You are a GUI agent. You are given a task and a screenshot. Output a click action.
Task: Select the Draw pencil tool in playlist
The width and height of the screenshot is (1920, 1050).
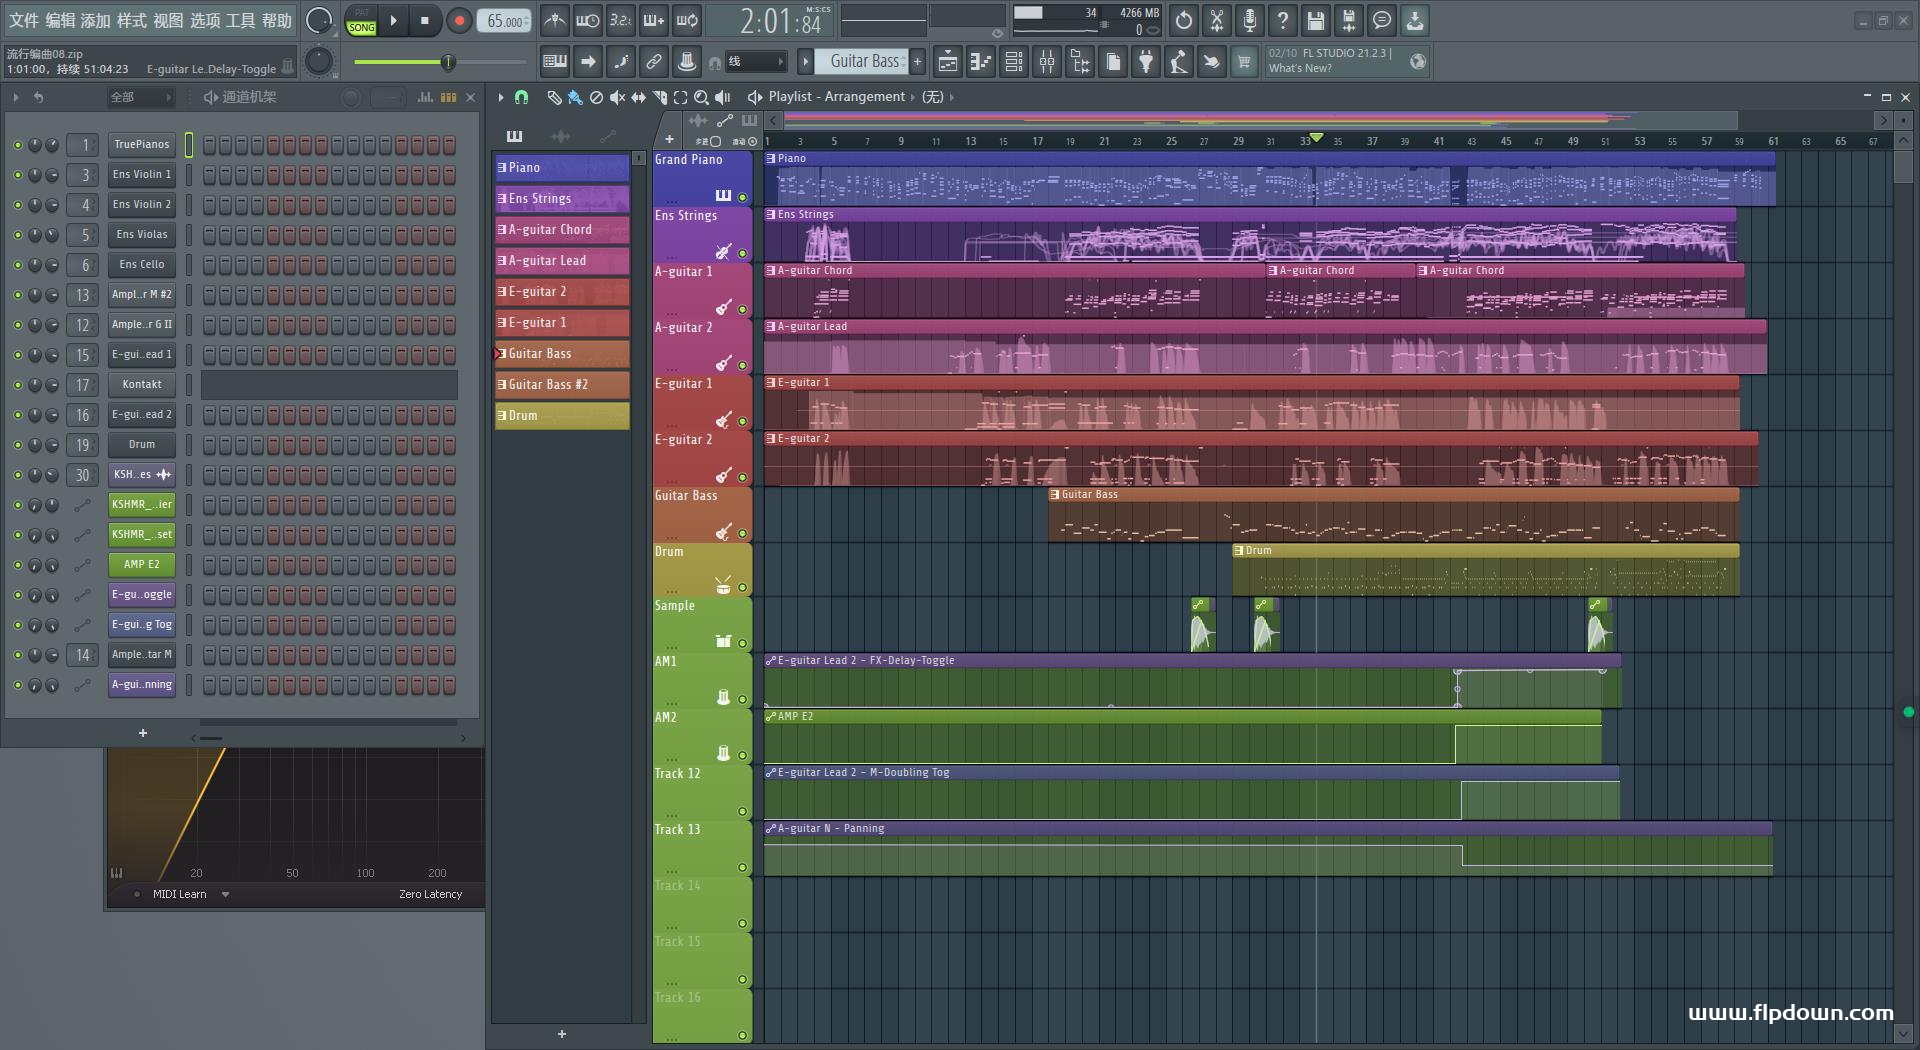[x=554, y=97]
